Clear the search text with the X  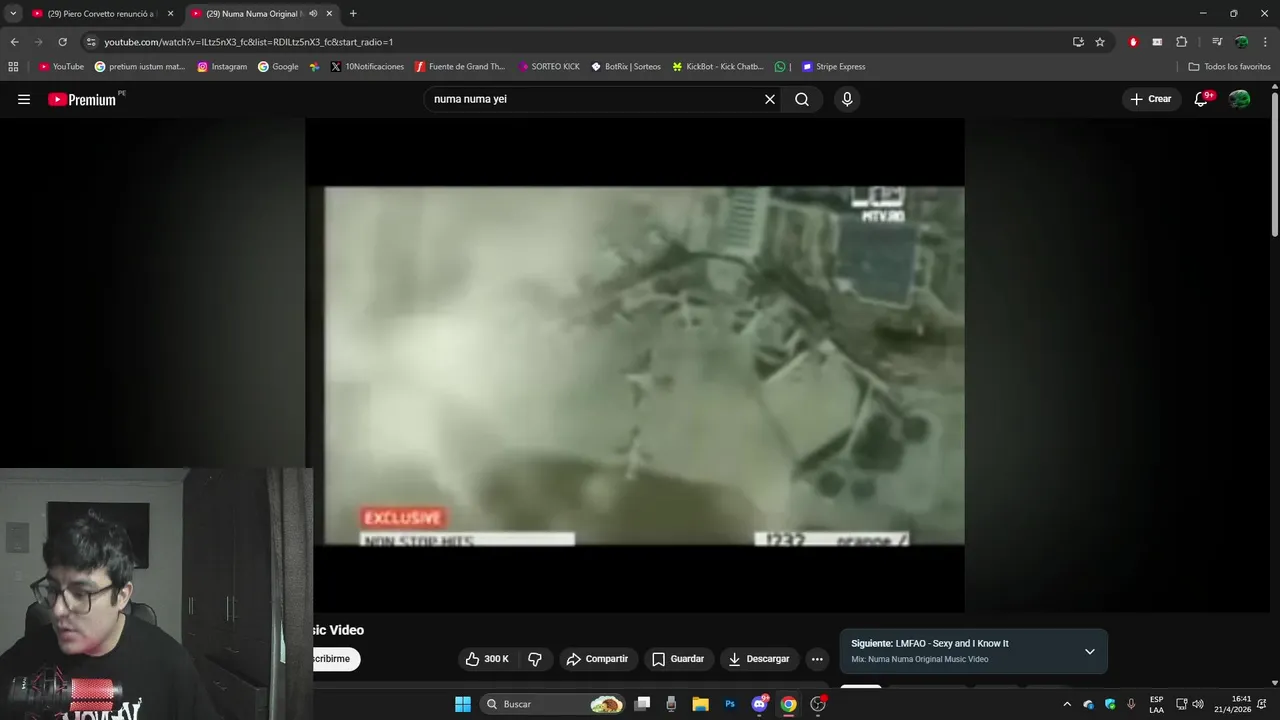[770, 99]
